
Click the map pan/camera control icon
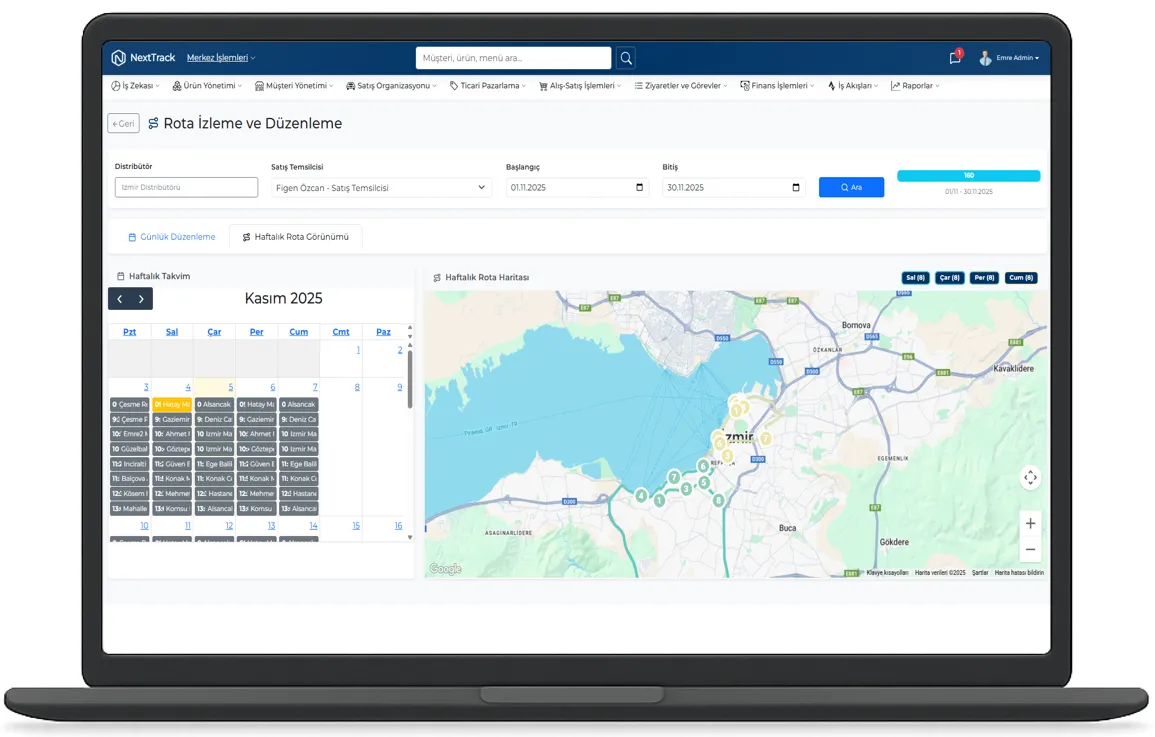[1030, 478]
